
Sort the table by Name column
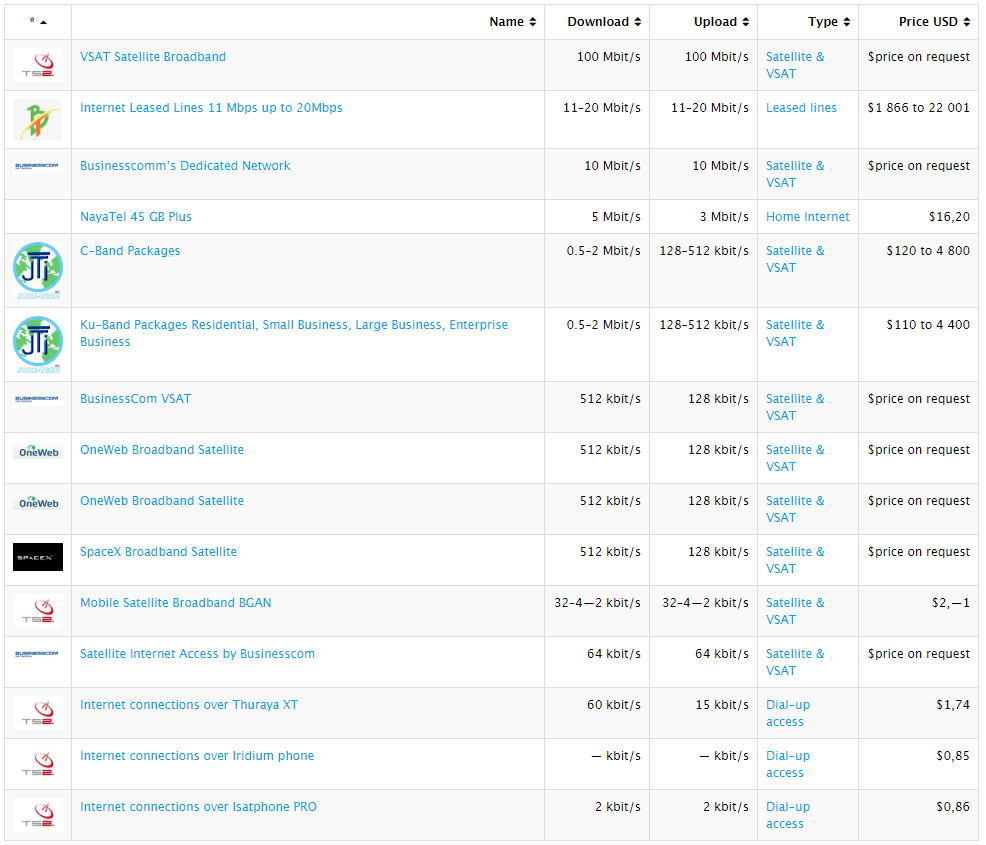click(512, 22)
